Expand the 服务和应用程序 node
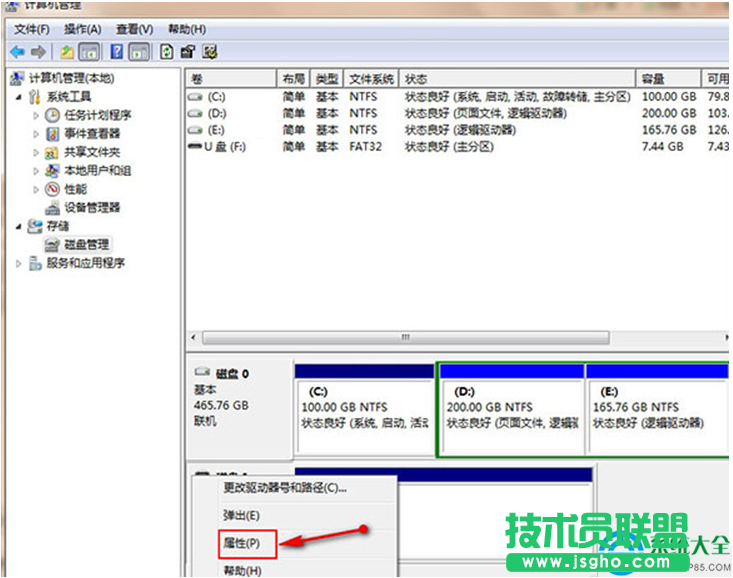Viewport: 733px width, 578px height. coord(19,263)
